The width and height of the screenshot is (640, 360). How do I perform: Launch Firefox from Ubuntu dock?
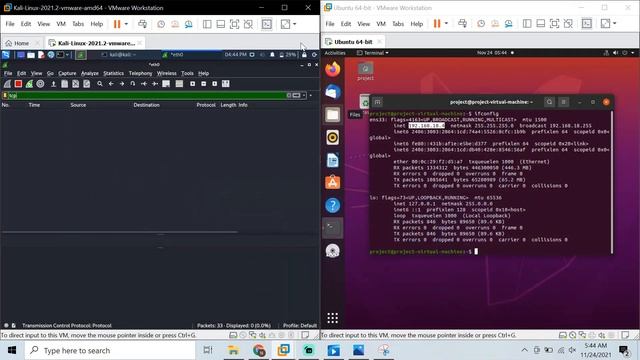pos(333,69)
